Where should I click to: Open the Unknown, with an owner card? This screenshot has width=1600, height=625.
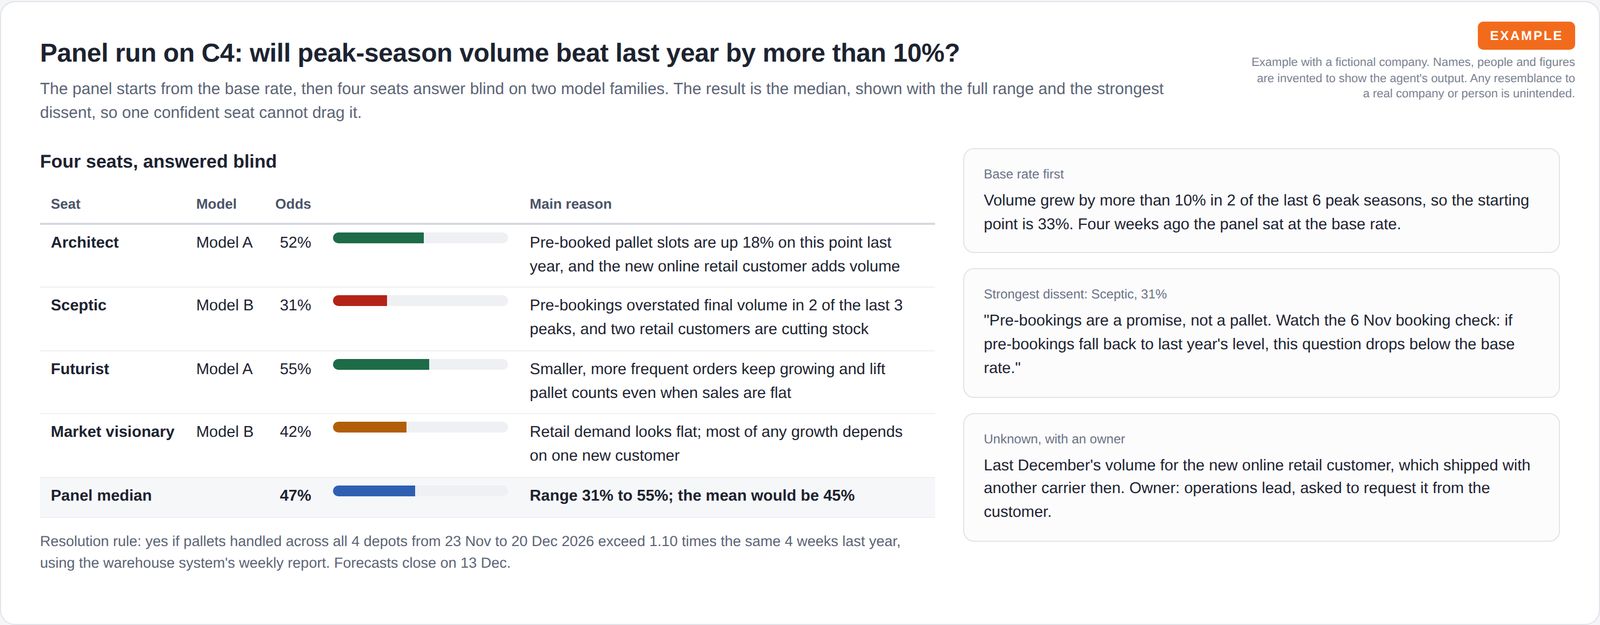[1261, 477]
